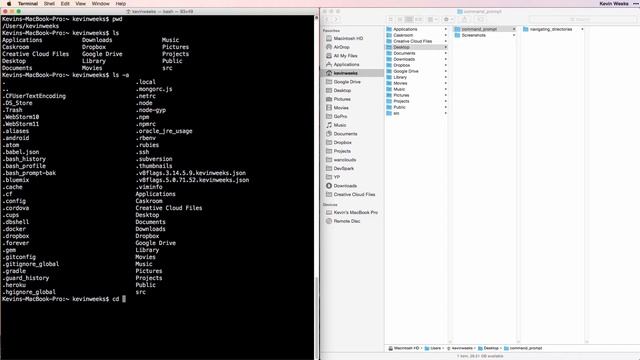The height and width of the screenshot is (360, 640).
Task: Open the Window menu
Action: coord(100,3)
